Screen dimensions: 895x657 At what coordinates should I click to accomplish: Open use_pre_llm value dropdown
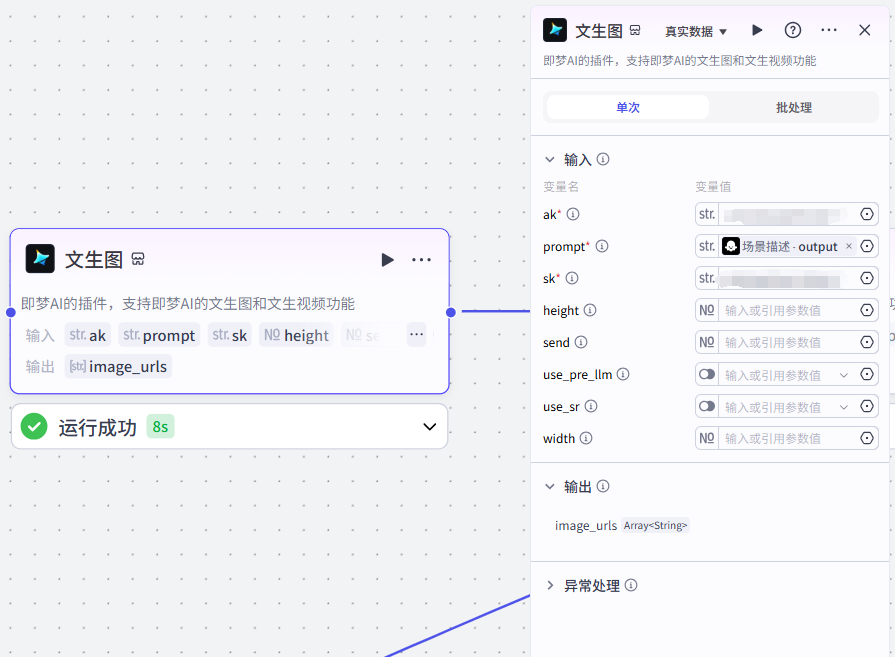(844, 375)
